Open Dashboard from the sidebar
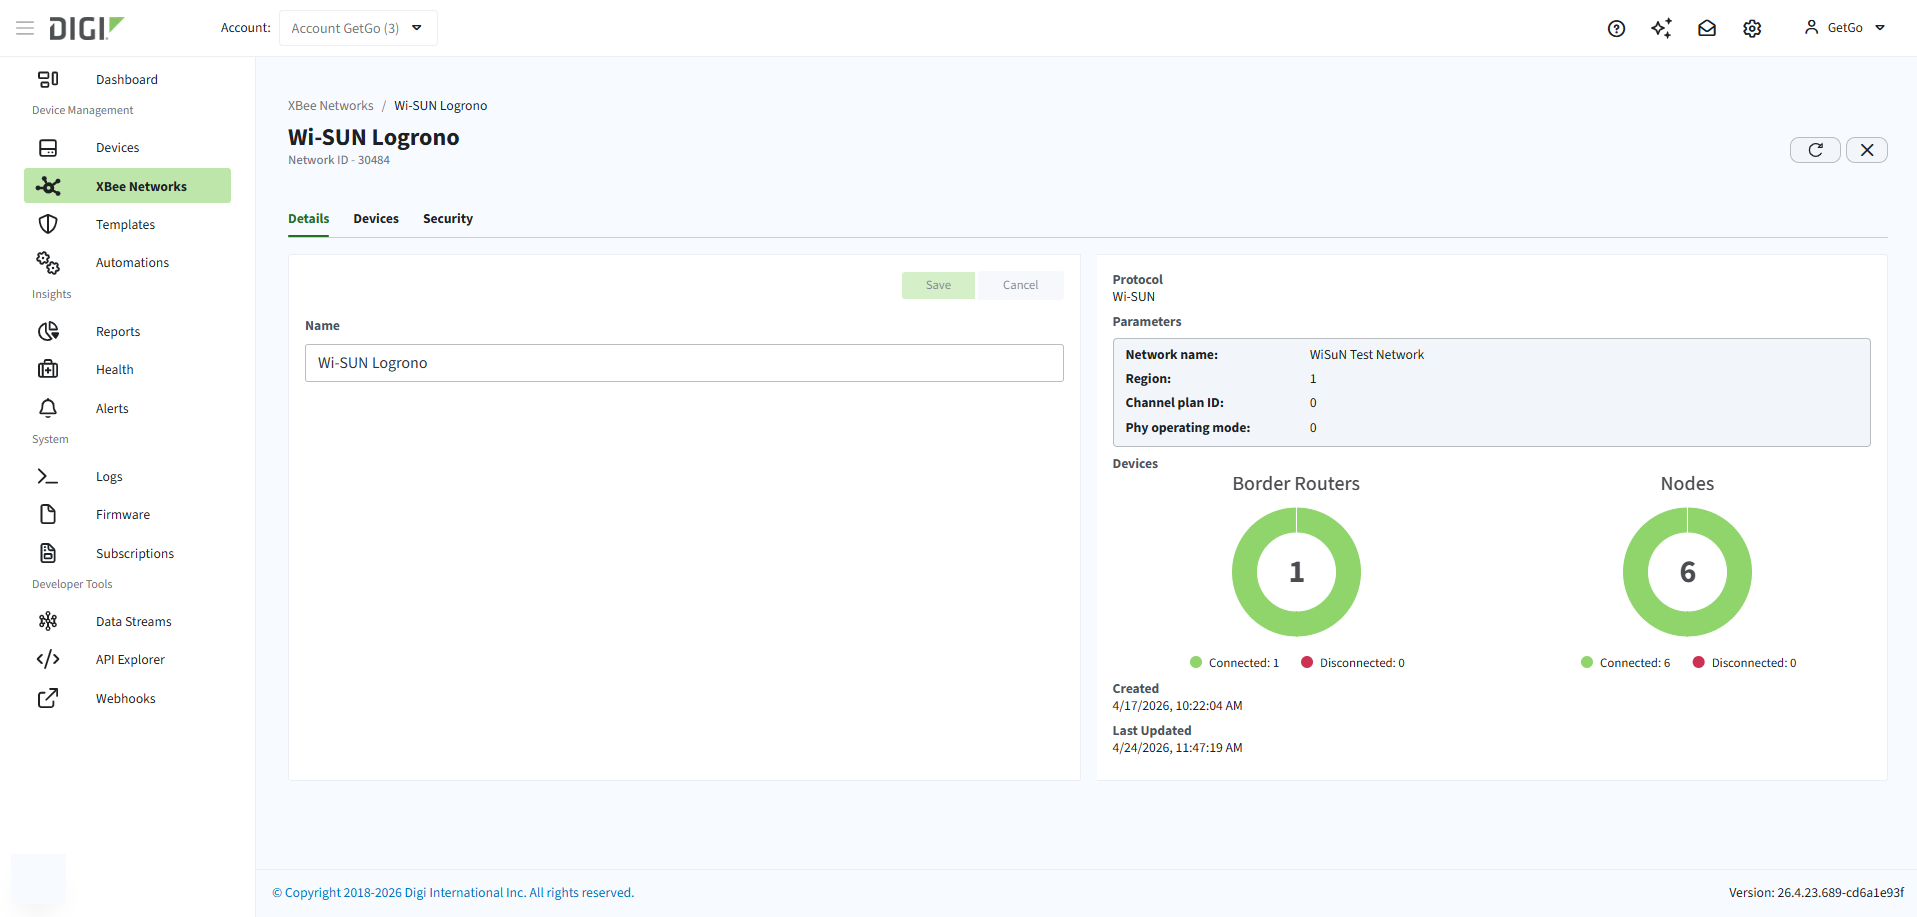This screenshot has height=917, width=1917. pos(127,79)
